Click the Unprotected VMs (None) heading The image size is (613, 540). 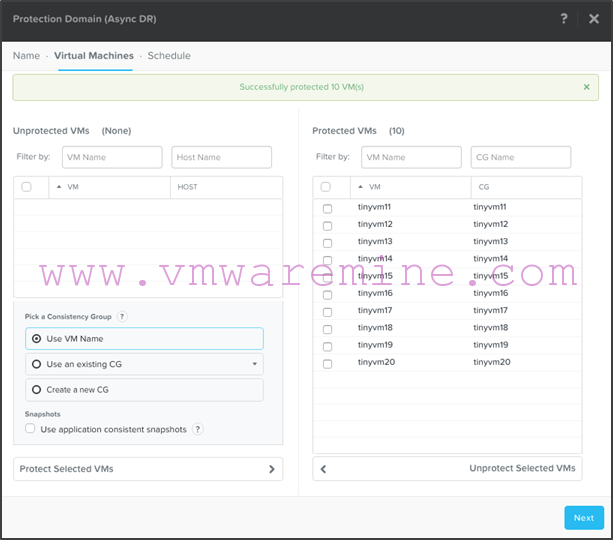(x=72, y=131)
